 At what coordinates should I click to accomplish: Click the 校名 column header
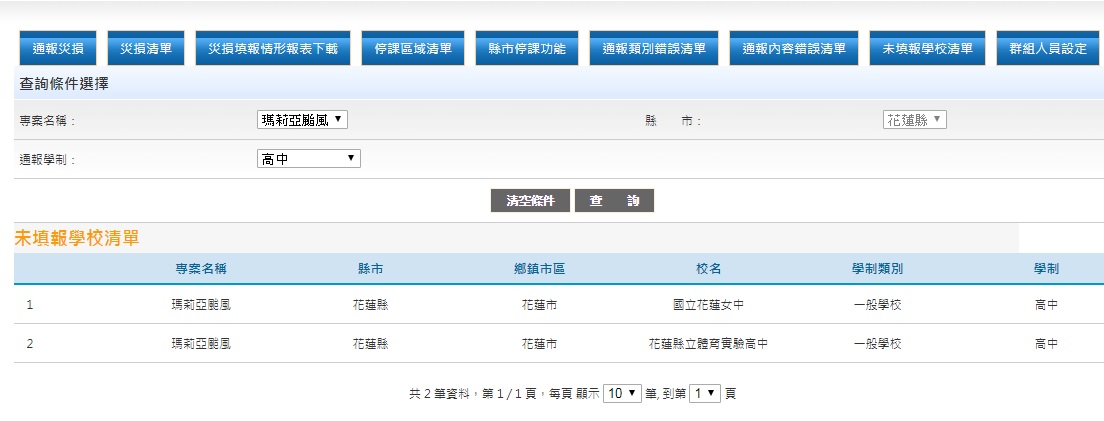coord(708,269)
